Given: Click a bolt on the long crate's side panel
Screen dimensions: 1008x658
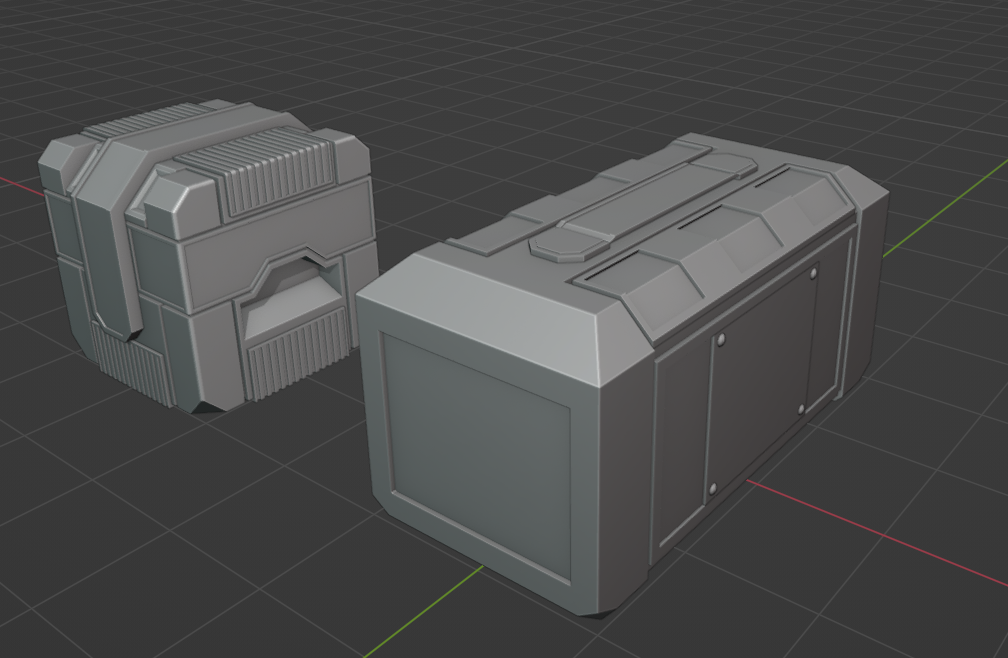Looking at the screenshot, I should 722,337.
